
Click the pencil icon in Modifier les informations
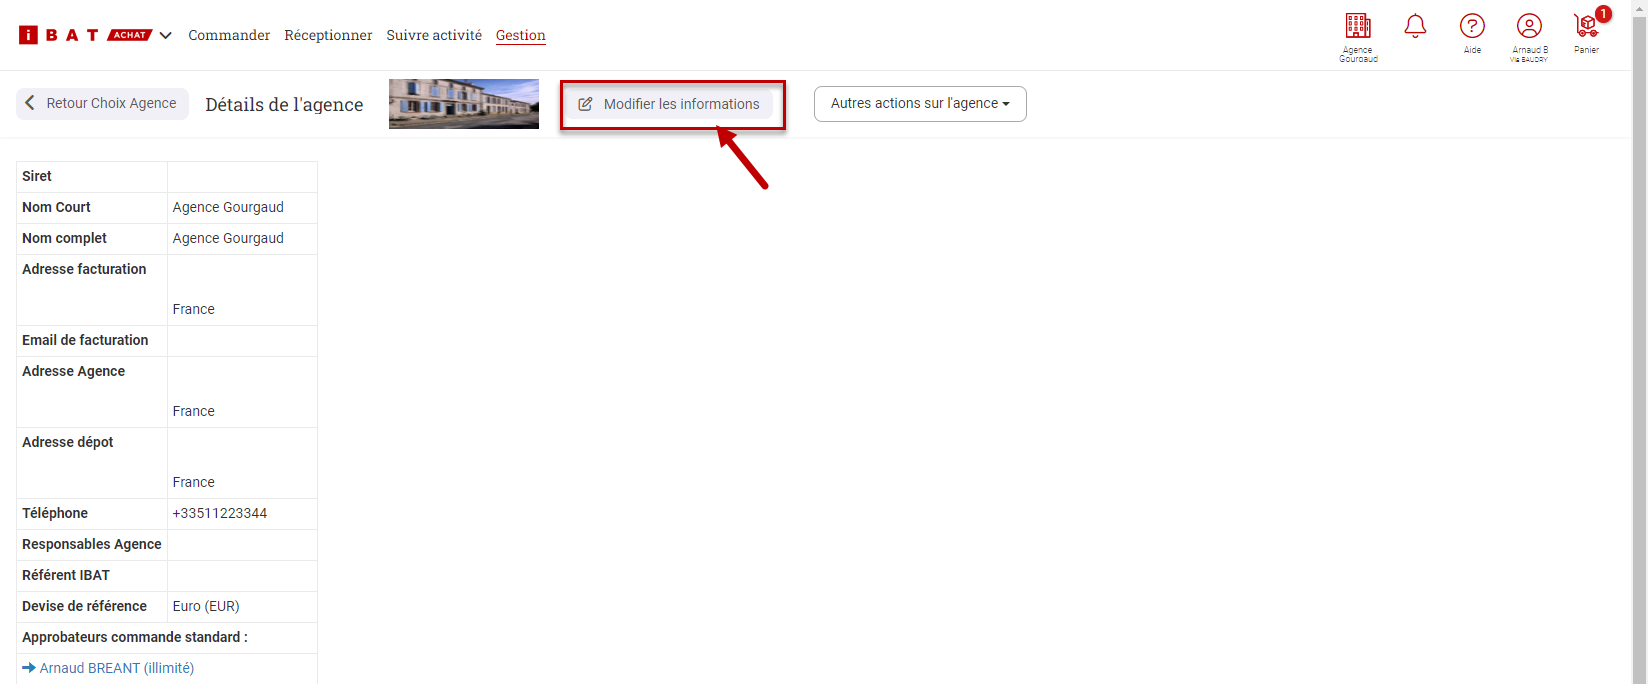586,104
